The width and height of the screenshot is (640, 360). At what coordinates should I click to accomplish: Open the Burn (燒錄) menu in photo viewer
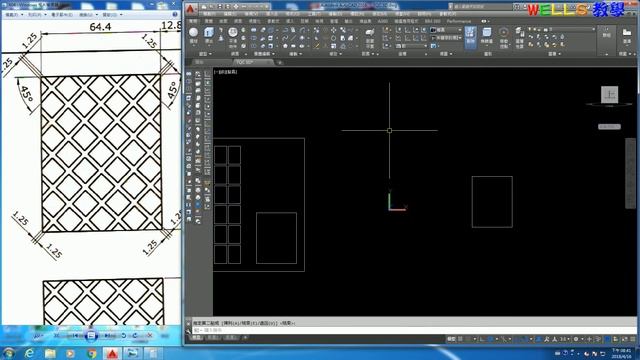[88, 15]
